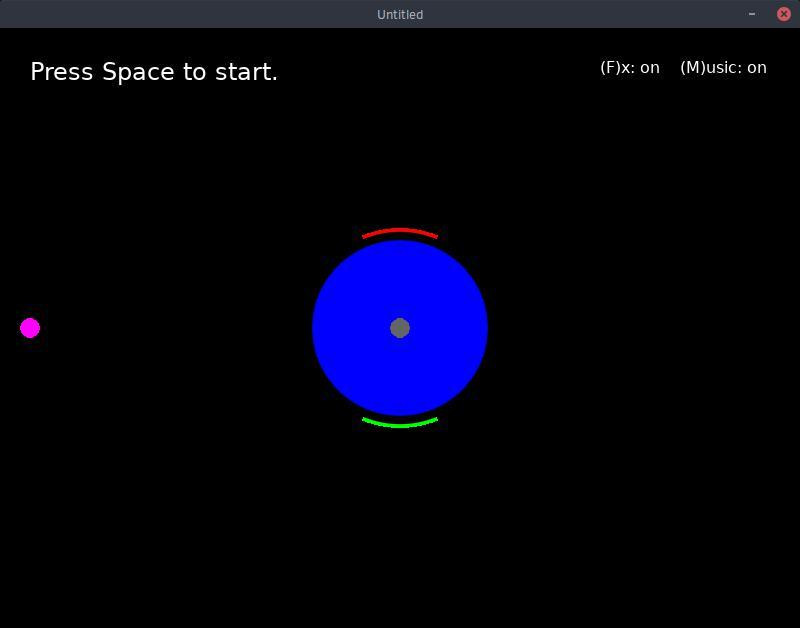Screen dimensions: 800x628
Task: Close the Untitled game window
Action: (784, 14)
